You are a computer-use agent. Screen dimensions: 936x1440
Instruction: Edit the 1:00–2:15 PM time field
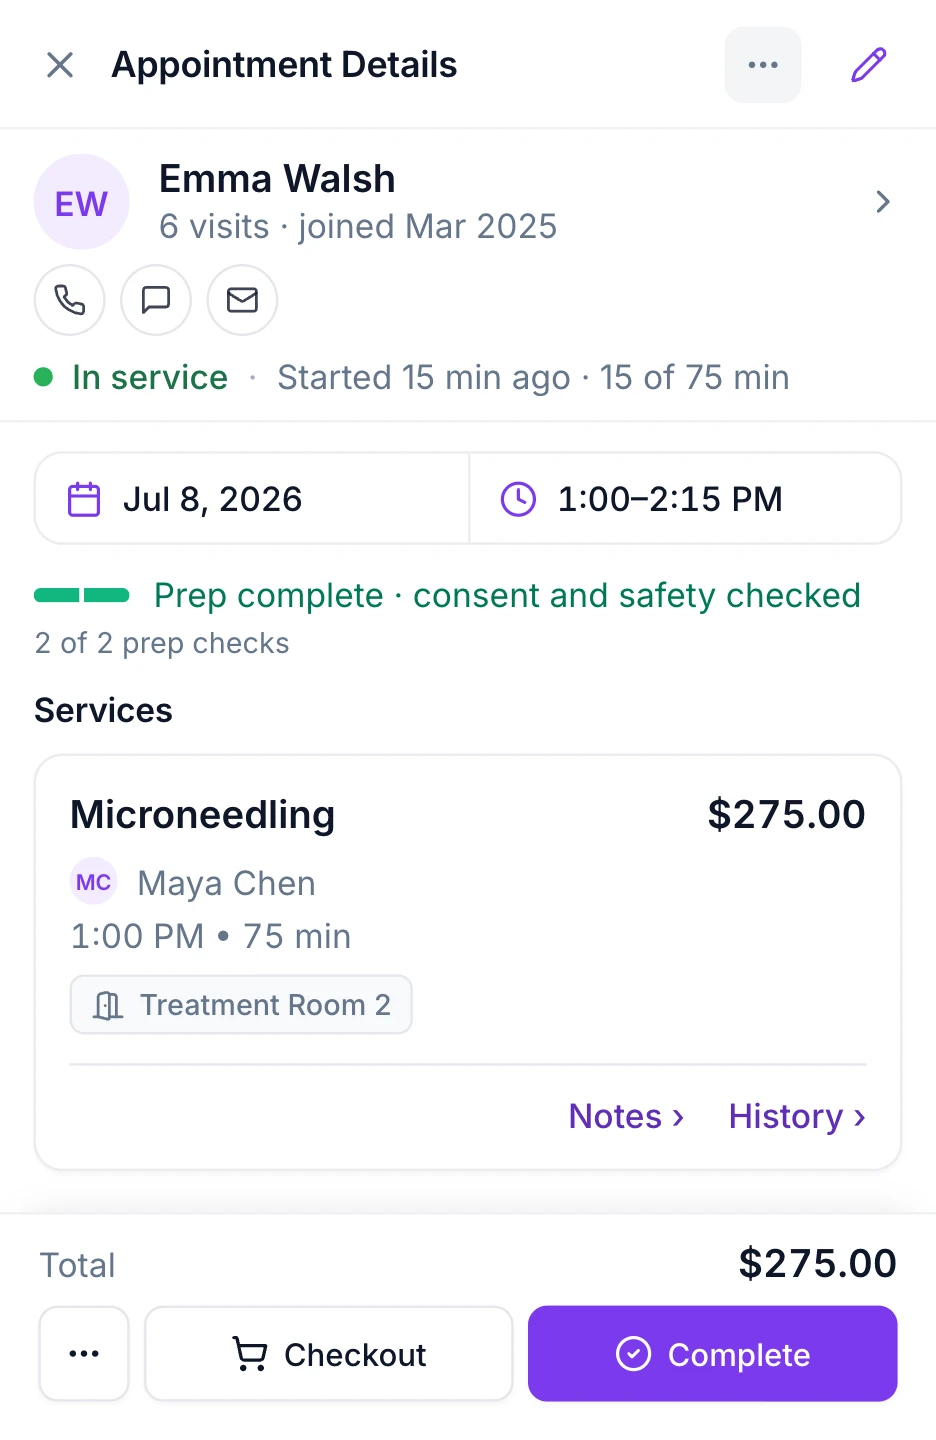(685, 498)
